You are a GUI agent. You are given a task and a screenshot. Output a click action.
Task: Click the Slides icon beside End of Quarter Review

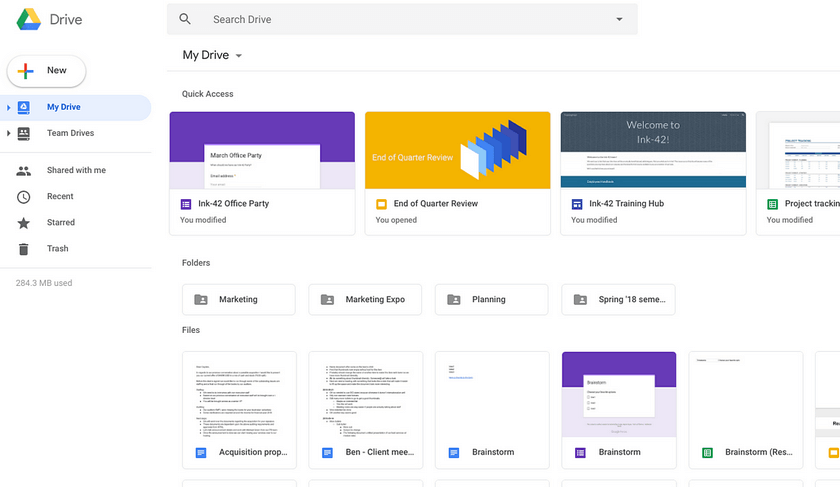point(381,204)
